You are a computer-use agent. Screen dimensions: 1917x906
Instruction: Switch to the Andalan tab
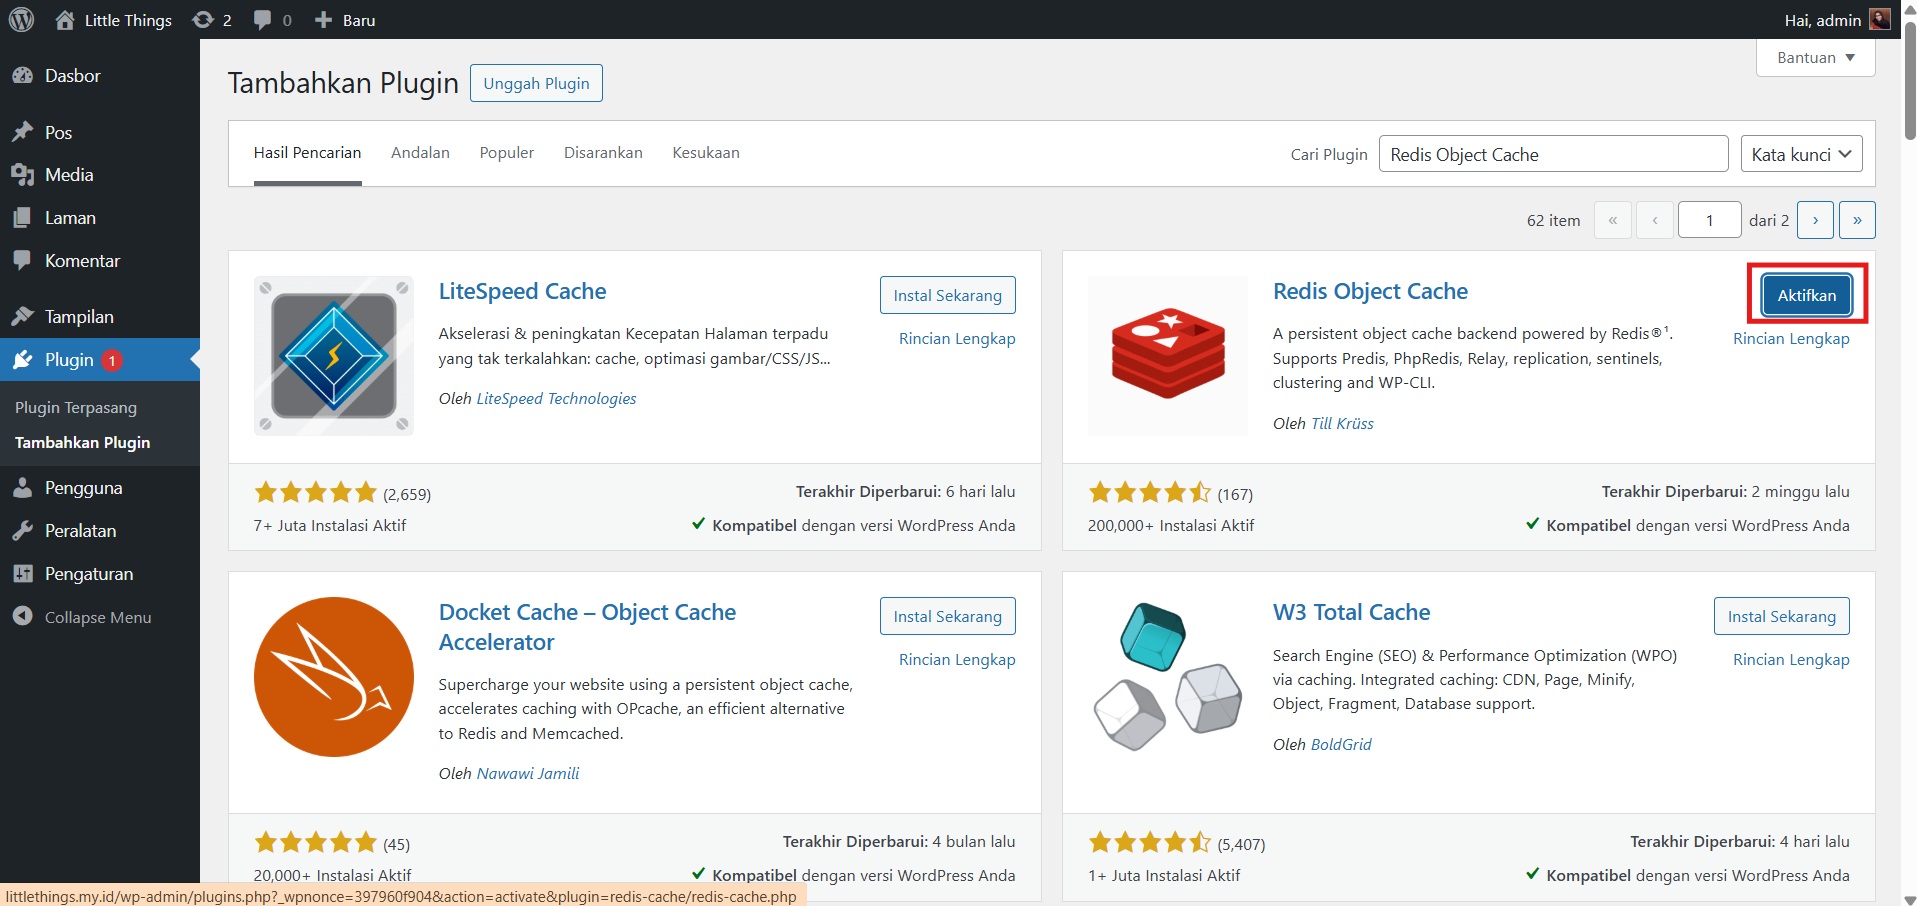pos(420,152)
